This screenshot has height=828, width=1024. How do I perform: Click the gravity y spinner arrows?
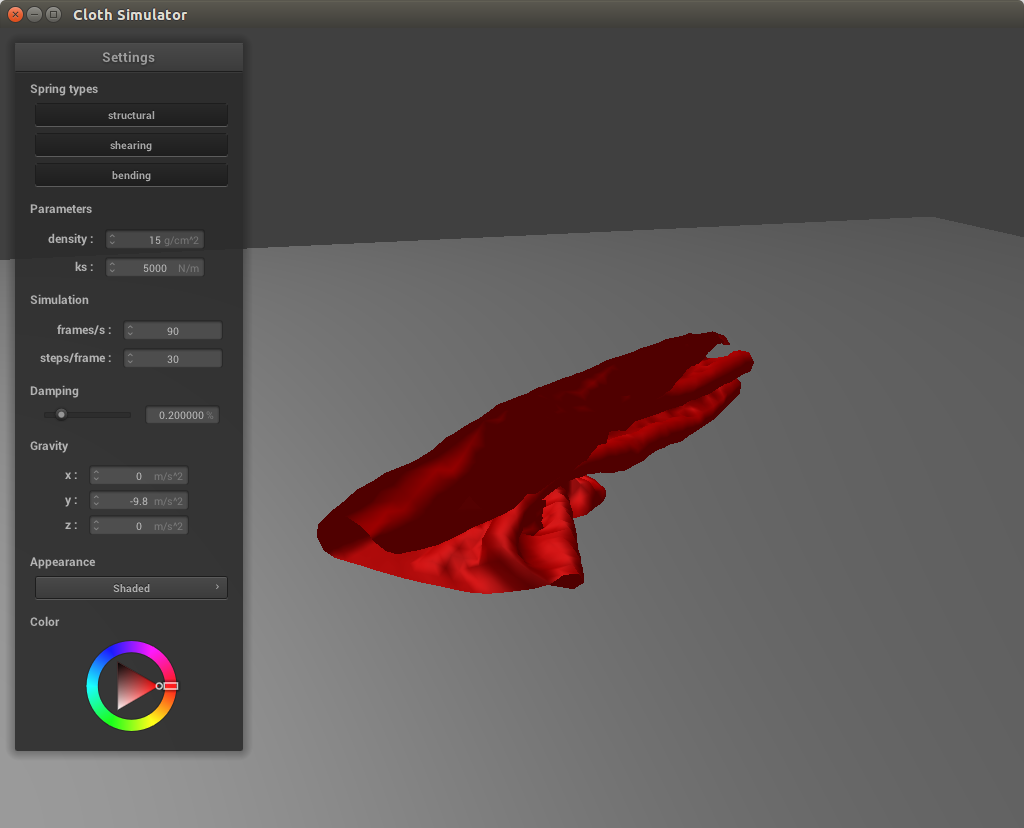(x=97, y=501)
